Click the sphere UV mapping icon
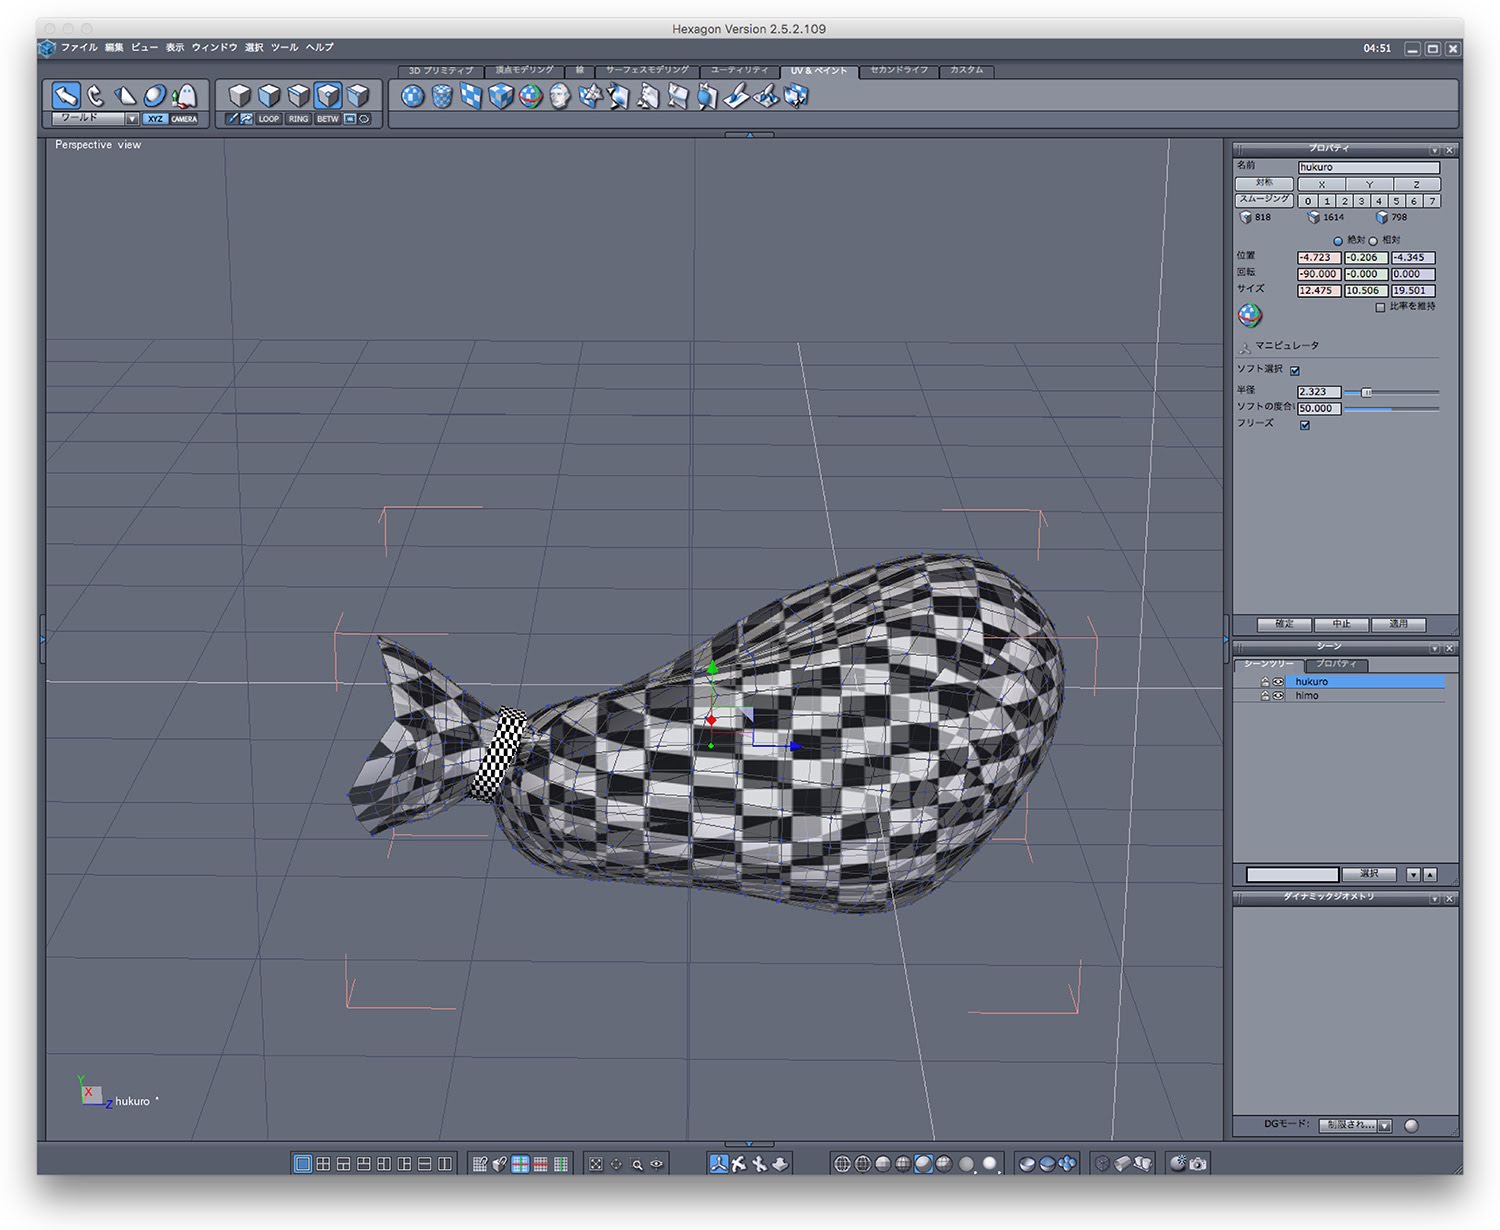 (412, 96)
